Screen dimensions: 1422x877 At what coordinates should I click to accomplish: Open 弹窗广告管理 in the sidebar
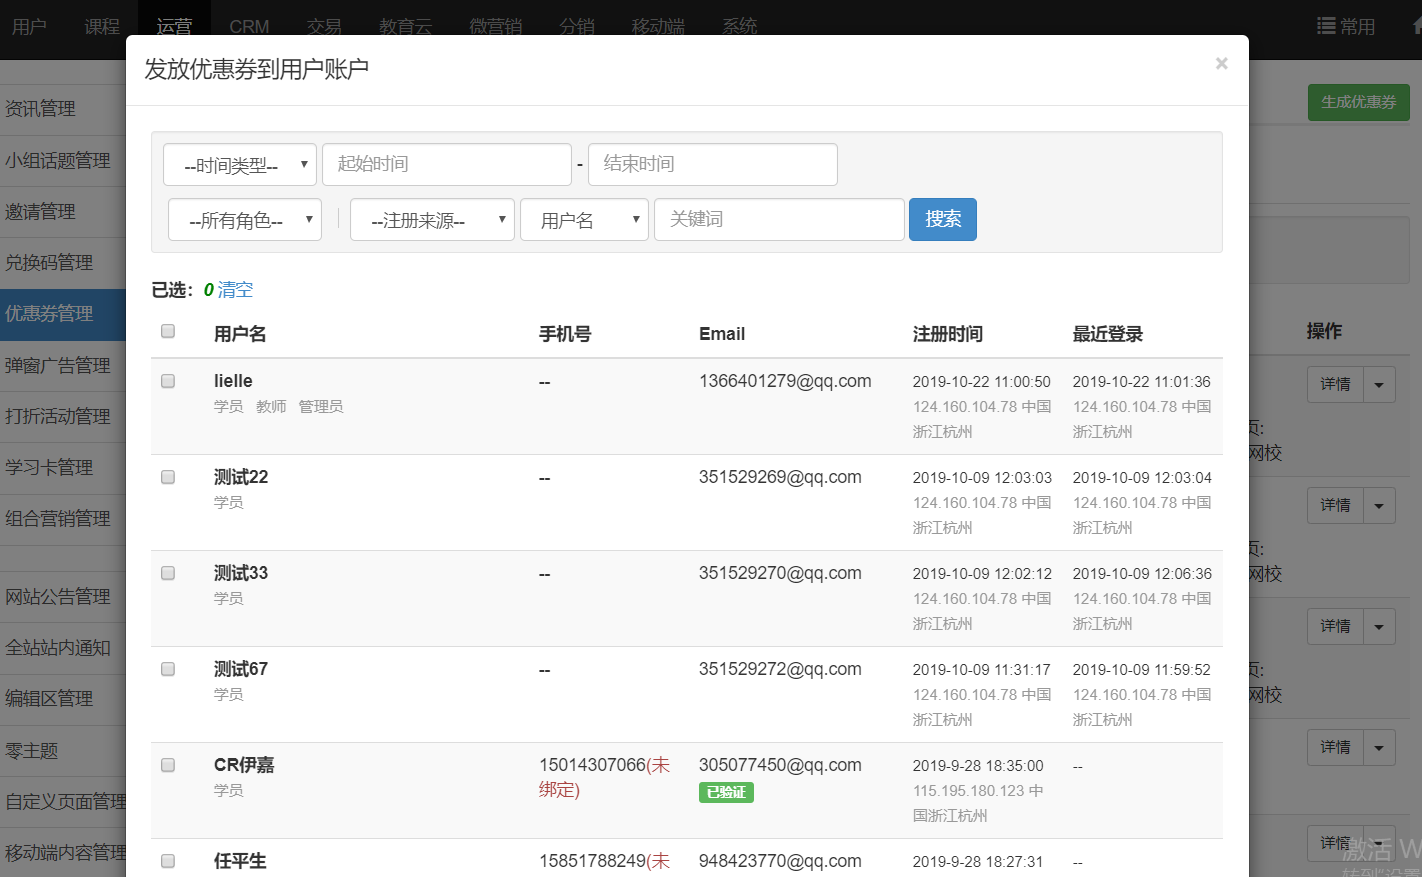(58, 365)
